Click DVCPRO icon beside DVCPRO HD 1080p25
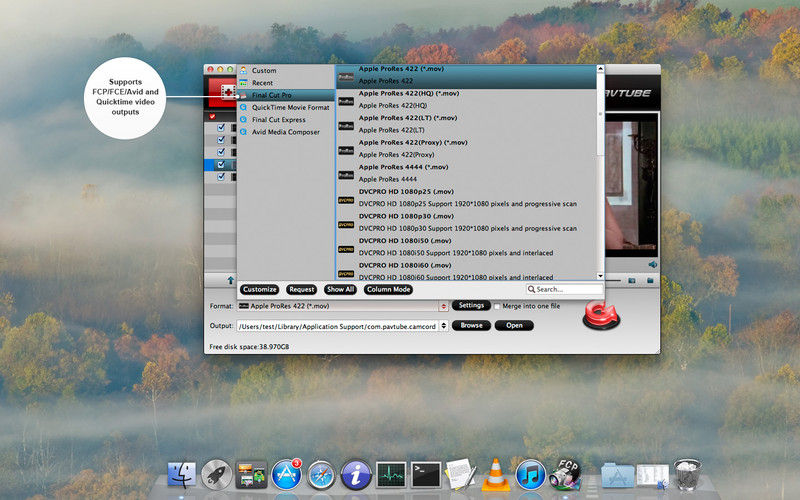Image resolution: width=800 pixels, height=500 pixels. (x=346, y=200)
